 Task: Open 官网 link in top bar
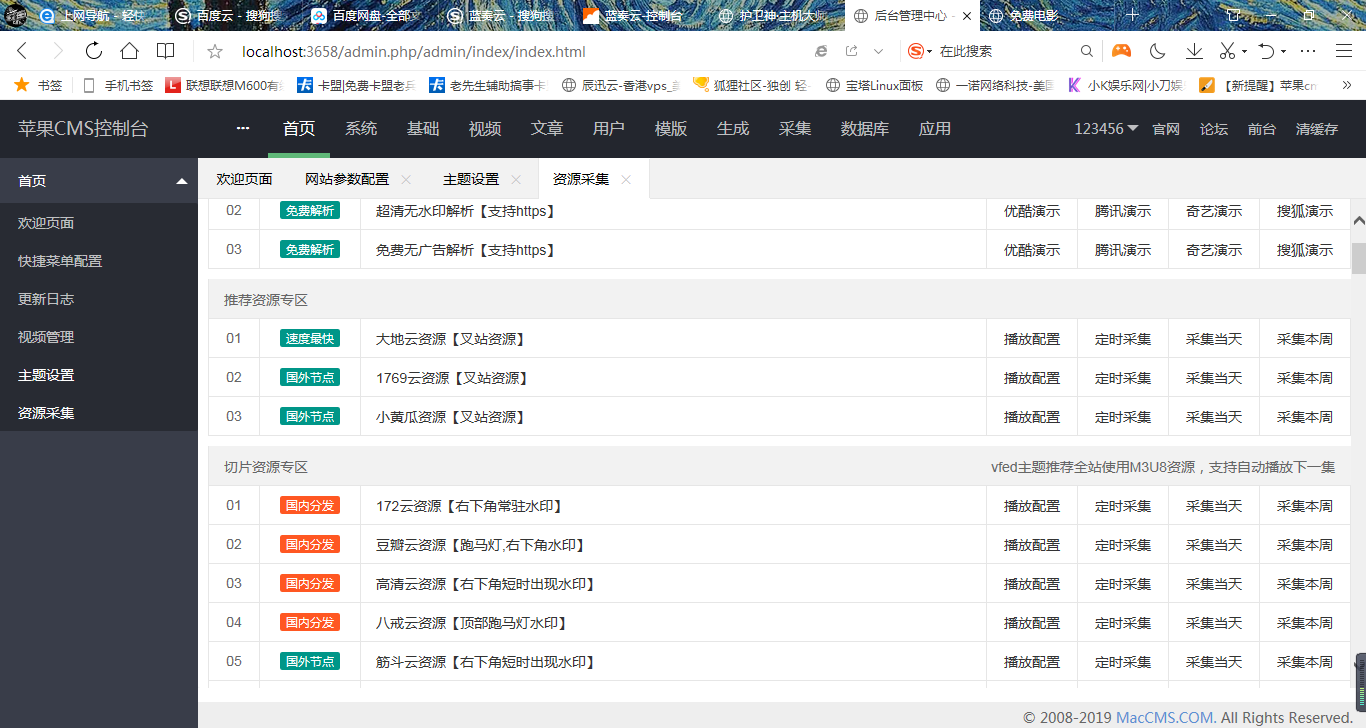1166,128
